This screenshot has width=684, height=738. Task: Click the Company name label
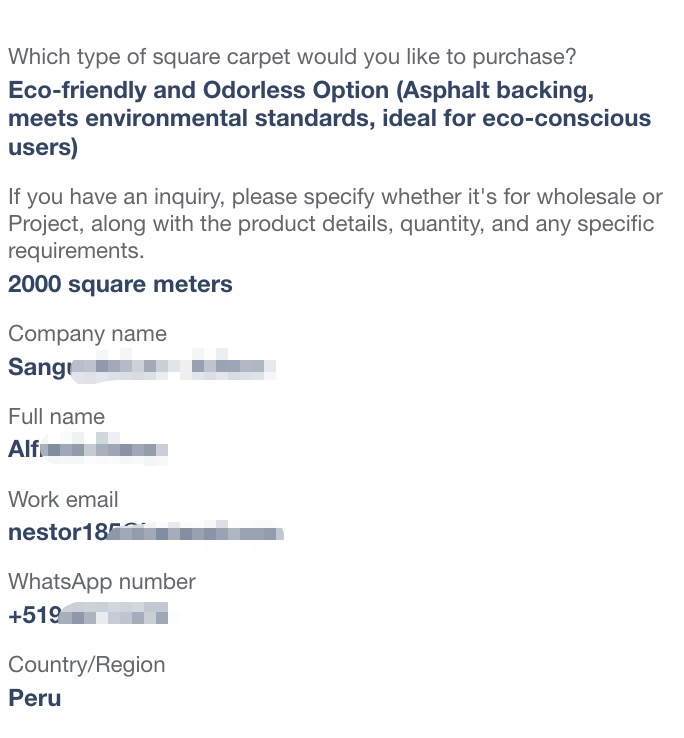[88, 334]
